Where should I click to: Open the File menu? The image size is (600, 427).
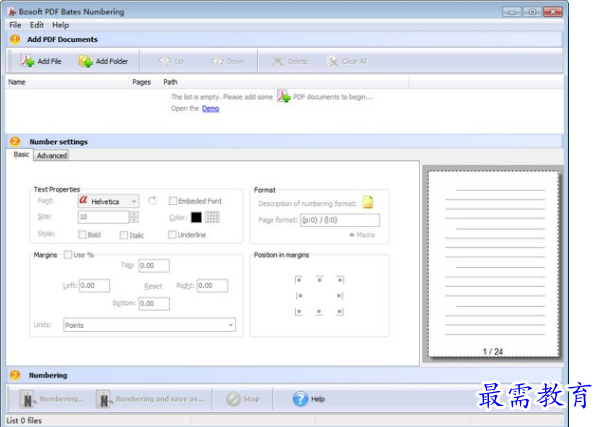(x=15, y=25)
